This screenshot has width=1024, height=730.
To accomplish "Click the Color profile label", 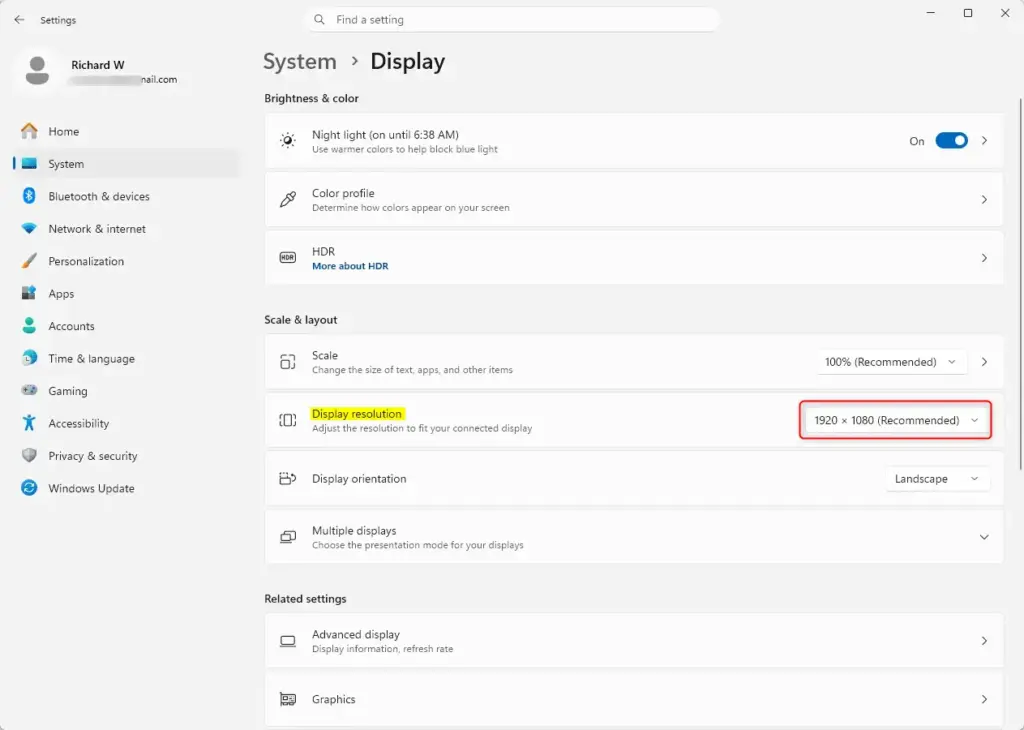I will (x=343, y=193).
